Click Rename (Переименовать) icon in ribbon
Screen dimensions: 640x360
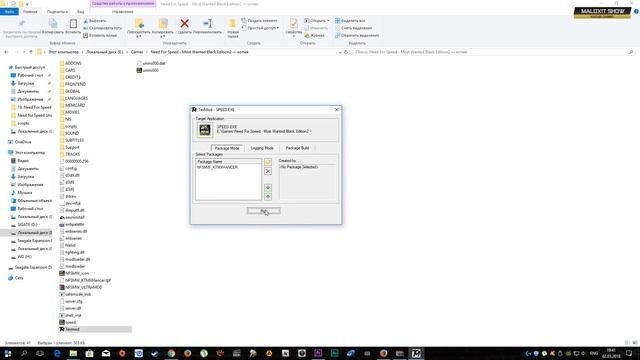coord(207,24)
